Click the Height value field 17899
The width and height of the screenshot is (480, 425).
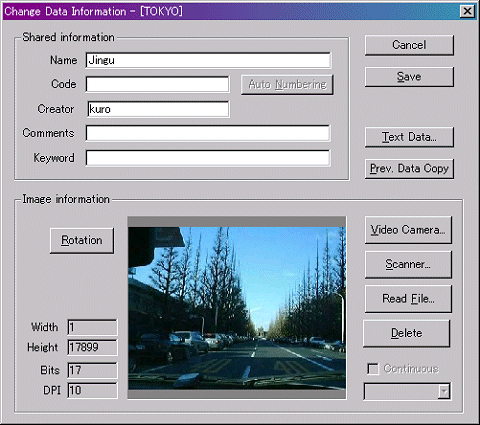pos(92,347)
